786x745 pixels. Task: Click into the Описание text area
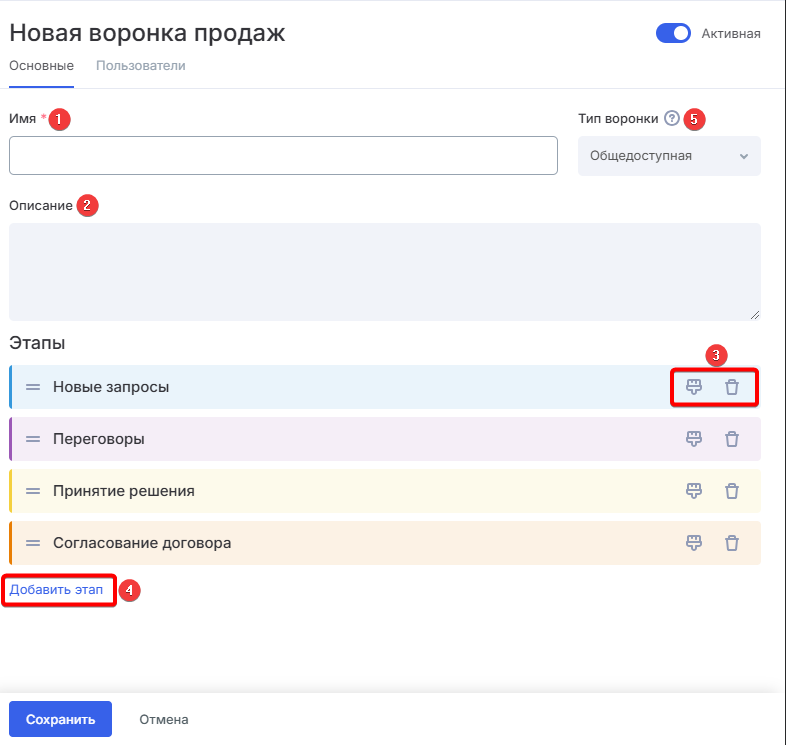point(385,272)
